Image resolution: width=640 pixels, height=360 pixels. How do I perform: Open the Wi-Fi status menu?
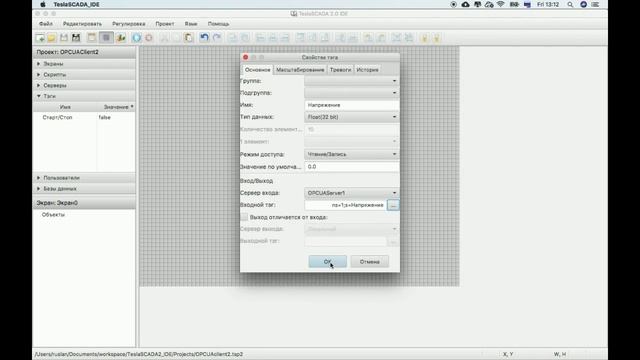point(501,4)
